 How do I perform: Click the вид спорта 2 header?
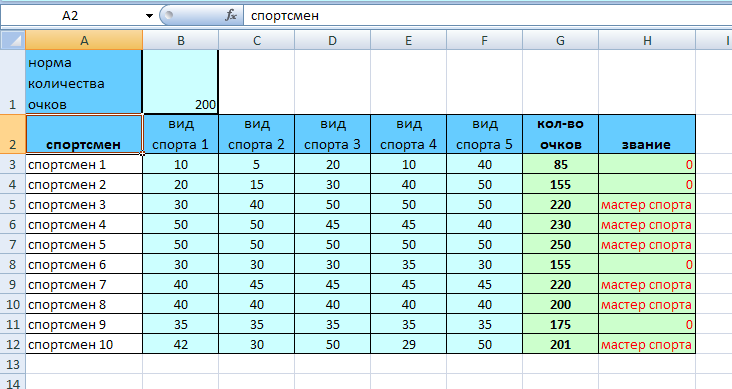pos(257,134)
